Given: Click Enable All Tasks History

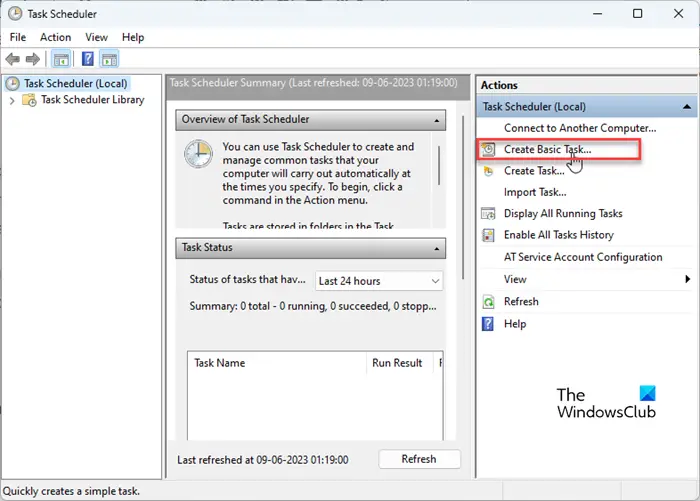Looking at the screenshot, I should pos(558,235).
